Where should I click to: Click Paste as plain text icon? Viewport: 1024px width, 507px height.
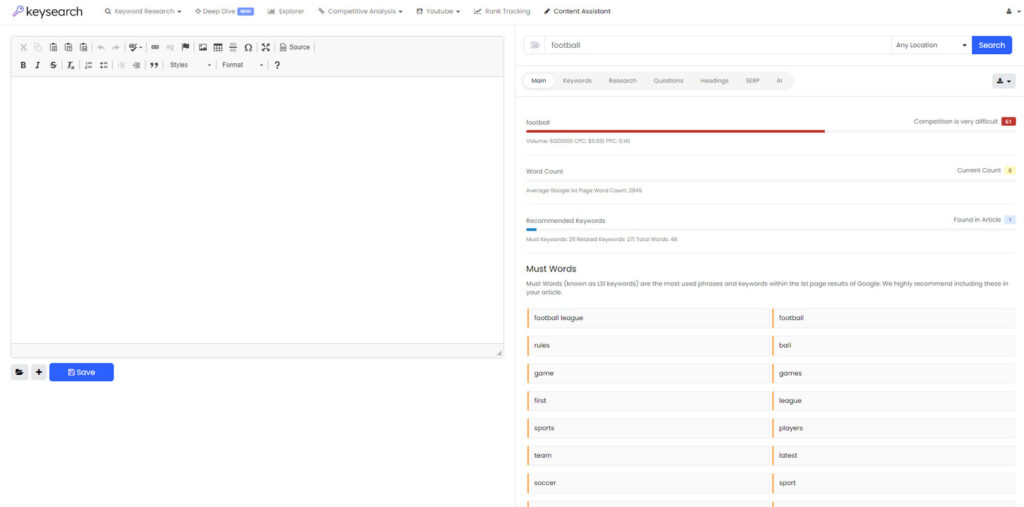click(69, 47)
